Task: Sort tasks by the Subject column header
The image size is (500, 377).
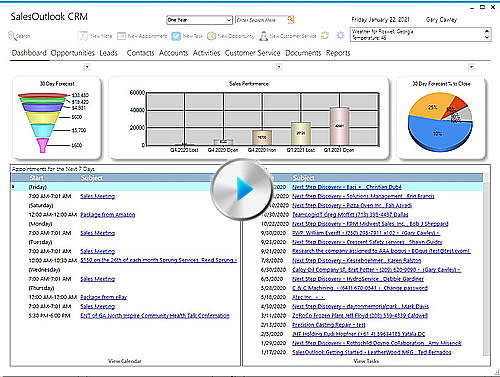Action: [303, 178]
